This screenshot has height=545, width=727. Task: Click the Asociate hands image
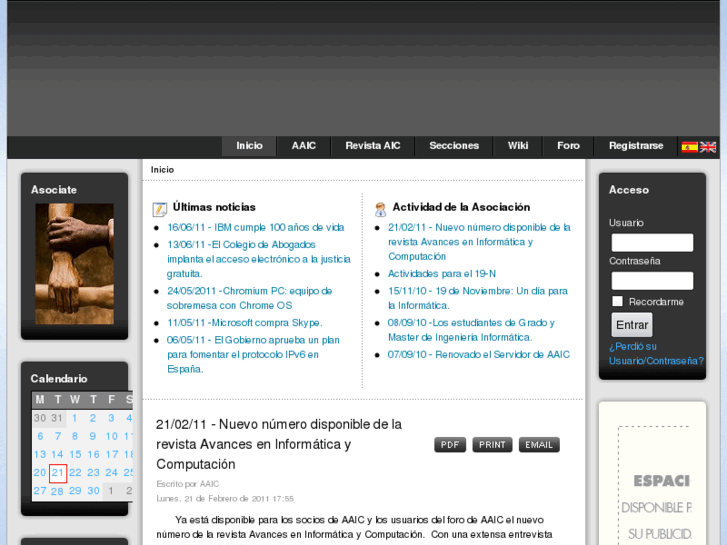[75, 263]
